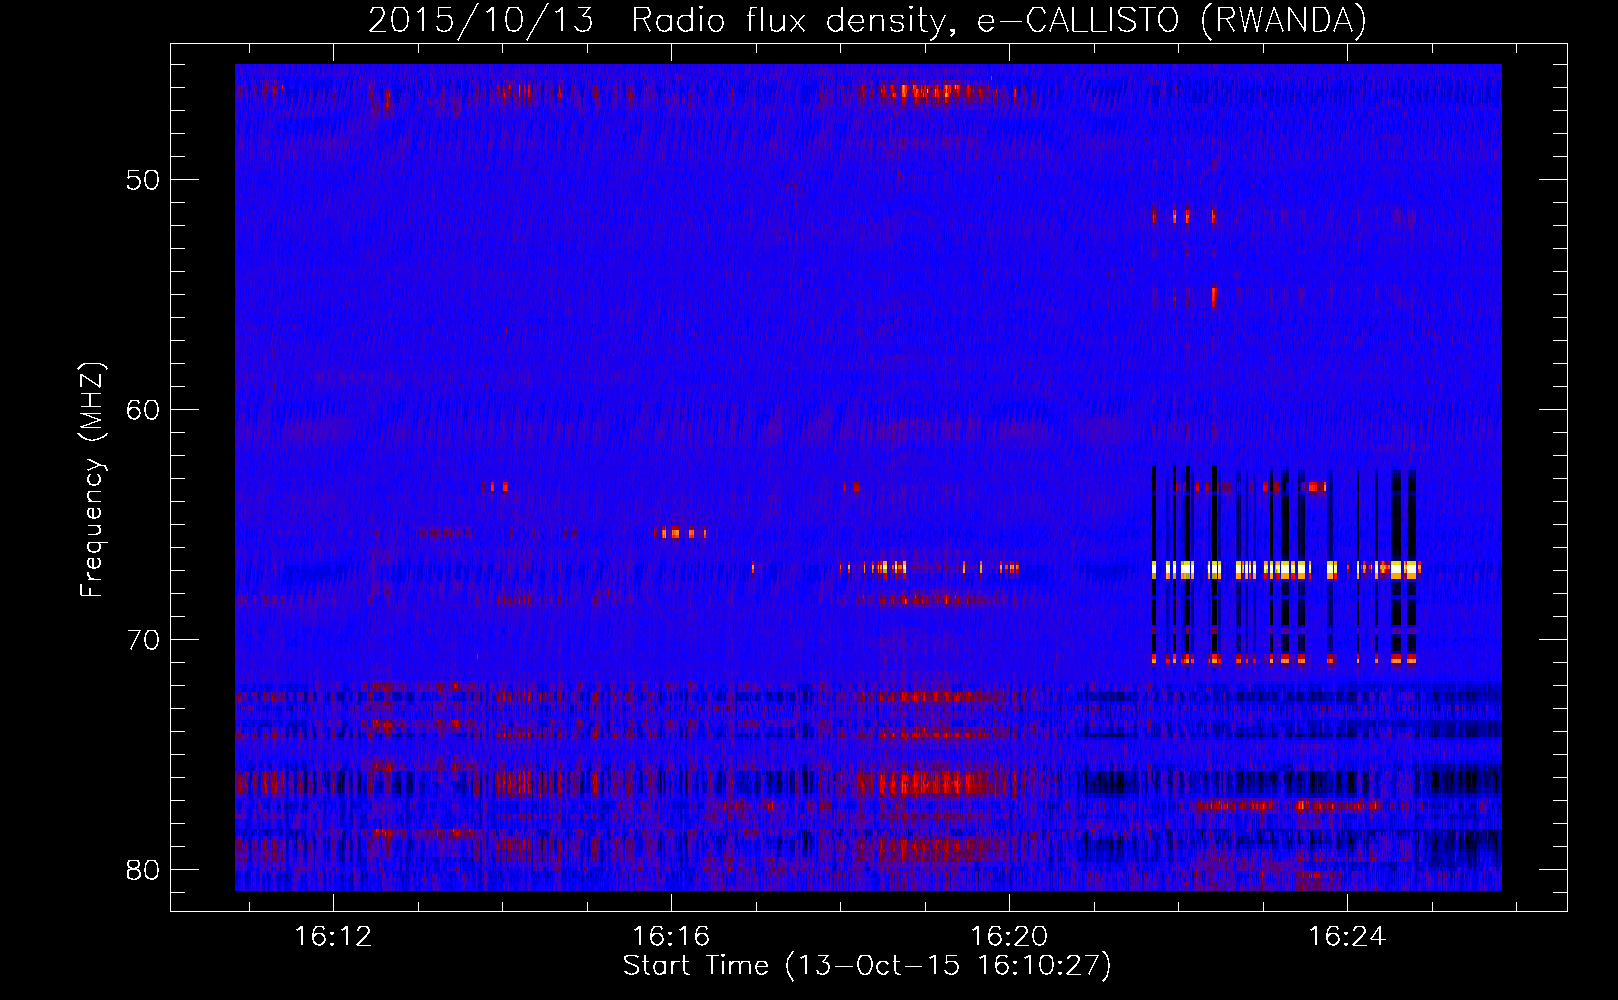This screenshot has height=1000, width=1618.
Task: Click the 16:20 time tick label
Action: click(x=1009, y=936)
